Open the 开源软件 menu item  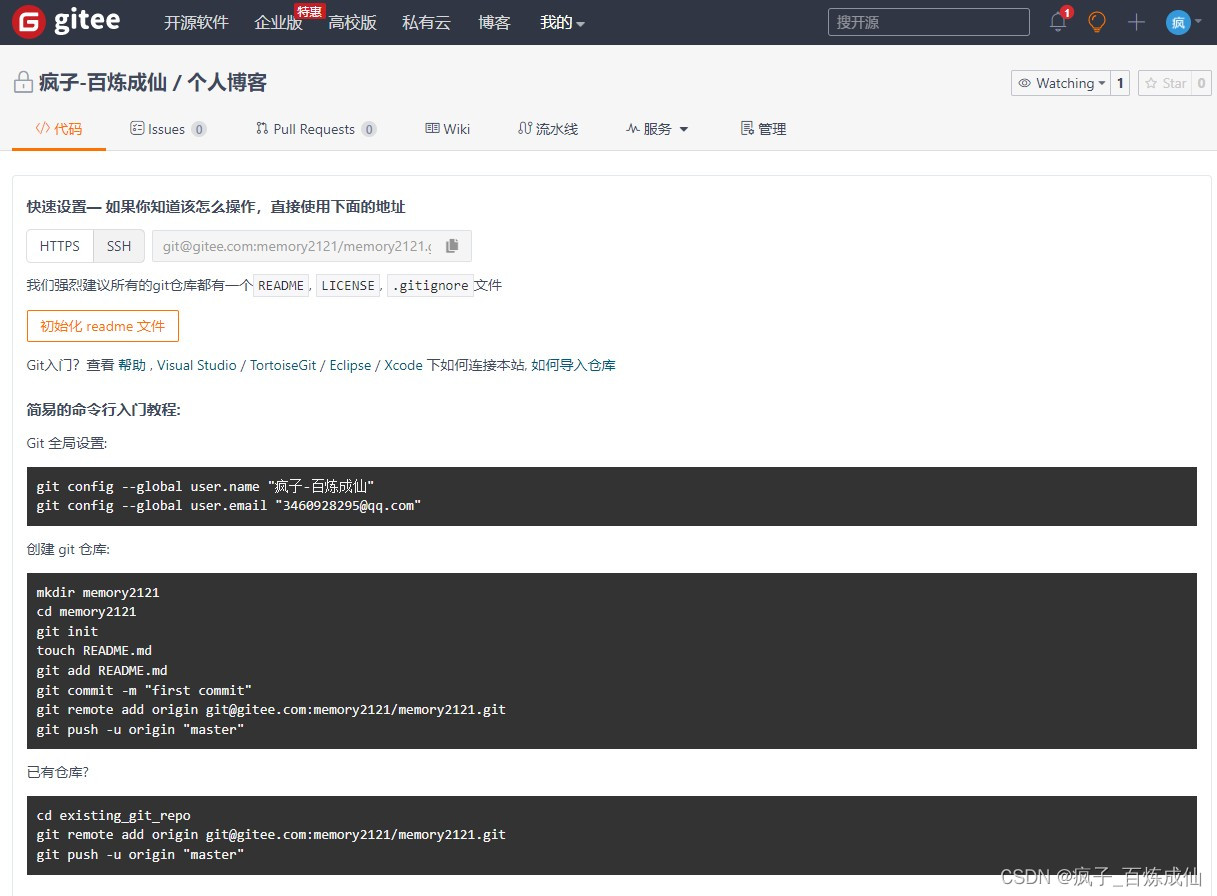[196, 22]
